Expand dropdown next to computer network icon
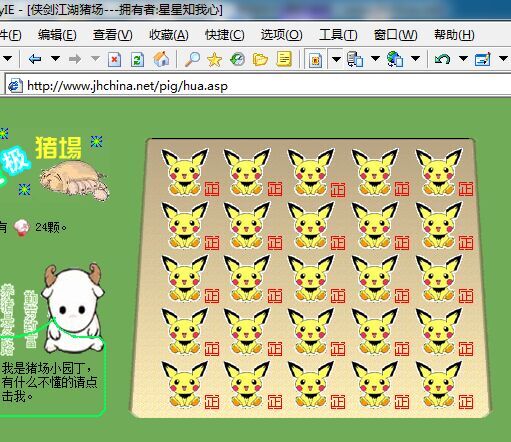Image resolution: width=511 pixels, height=442 pixels. coord(375,59)
